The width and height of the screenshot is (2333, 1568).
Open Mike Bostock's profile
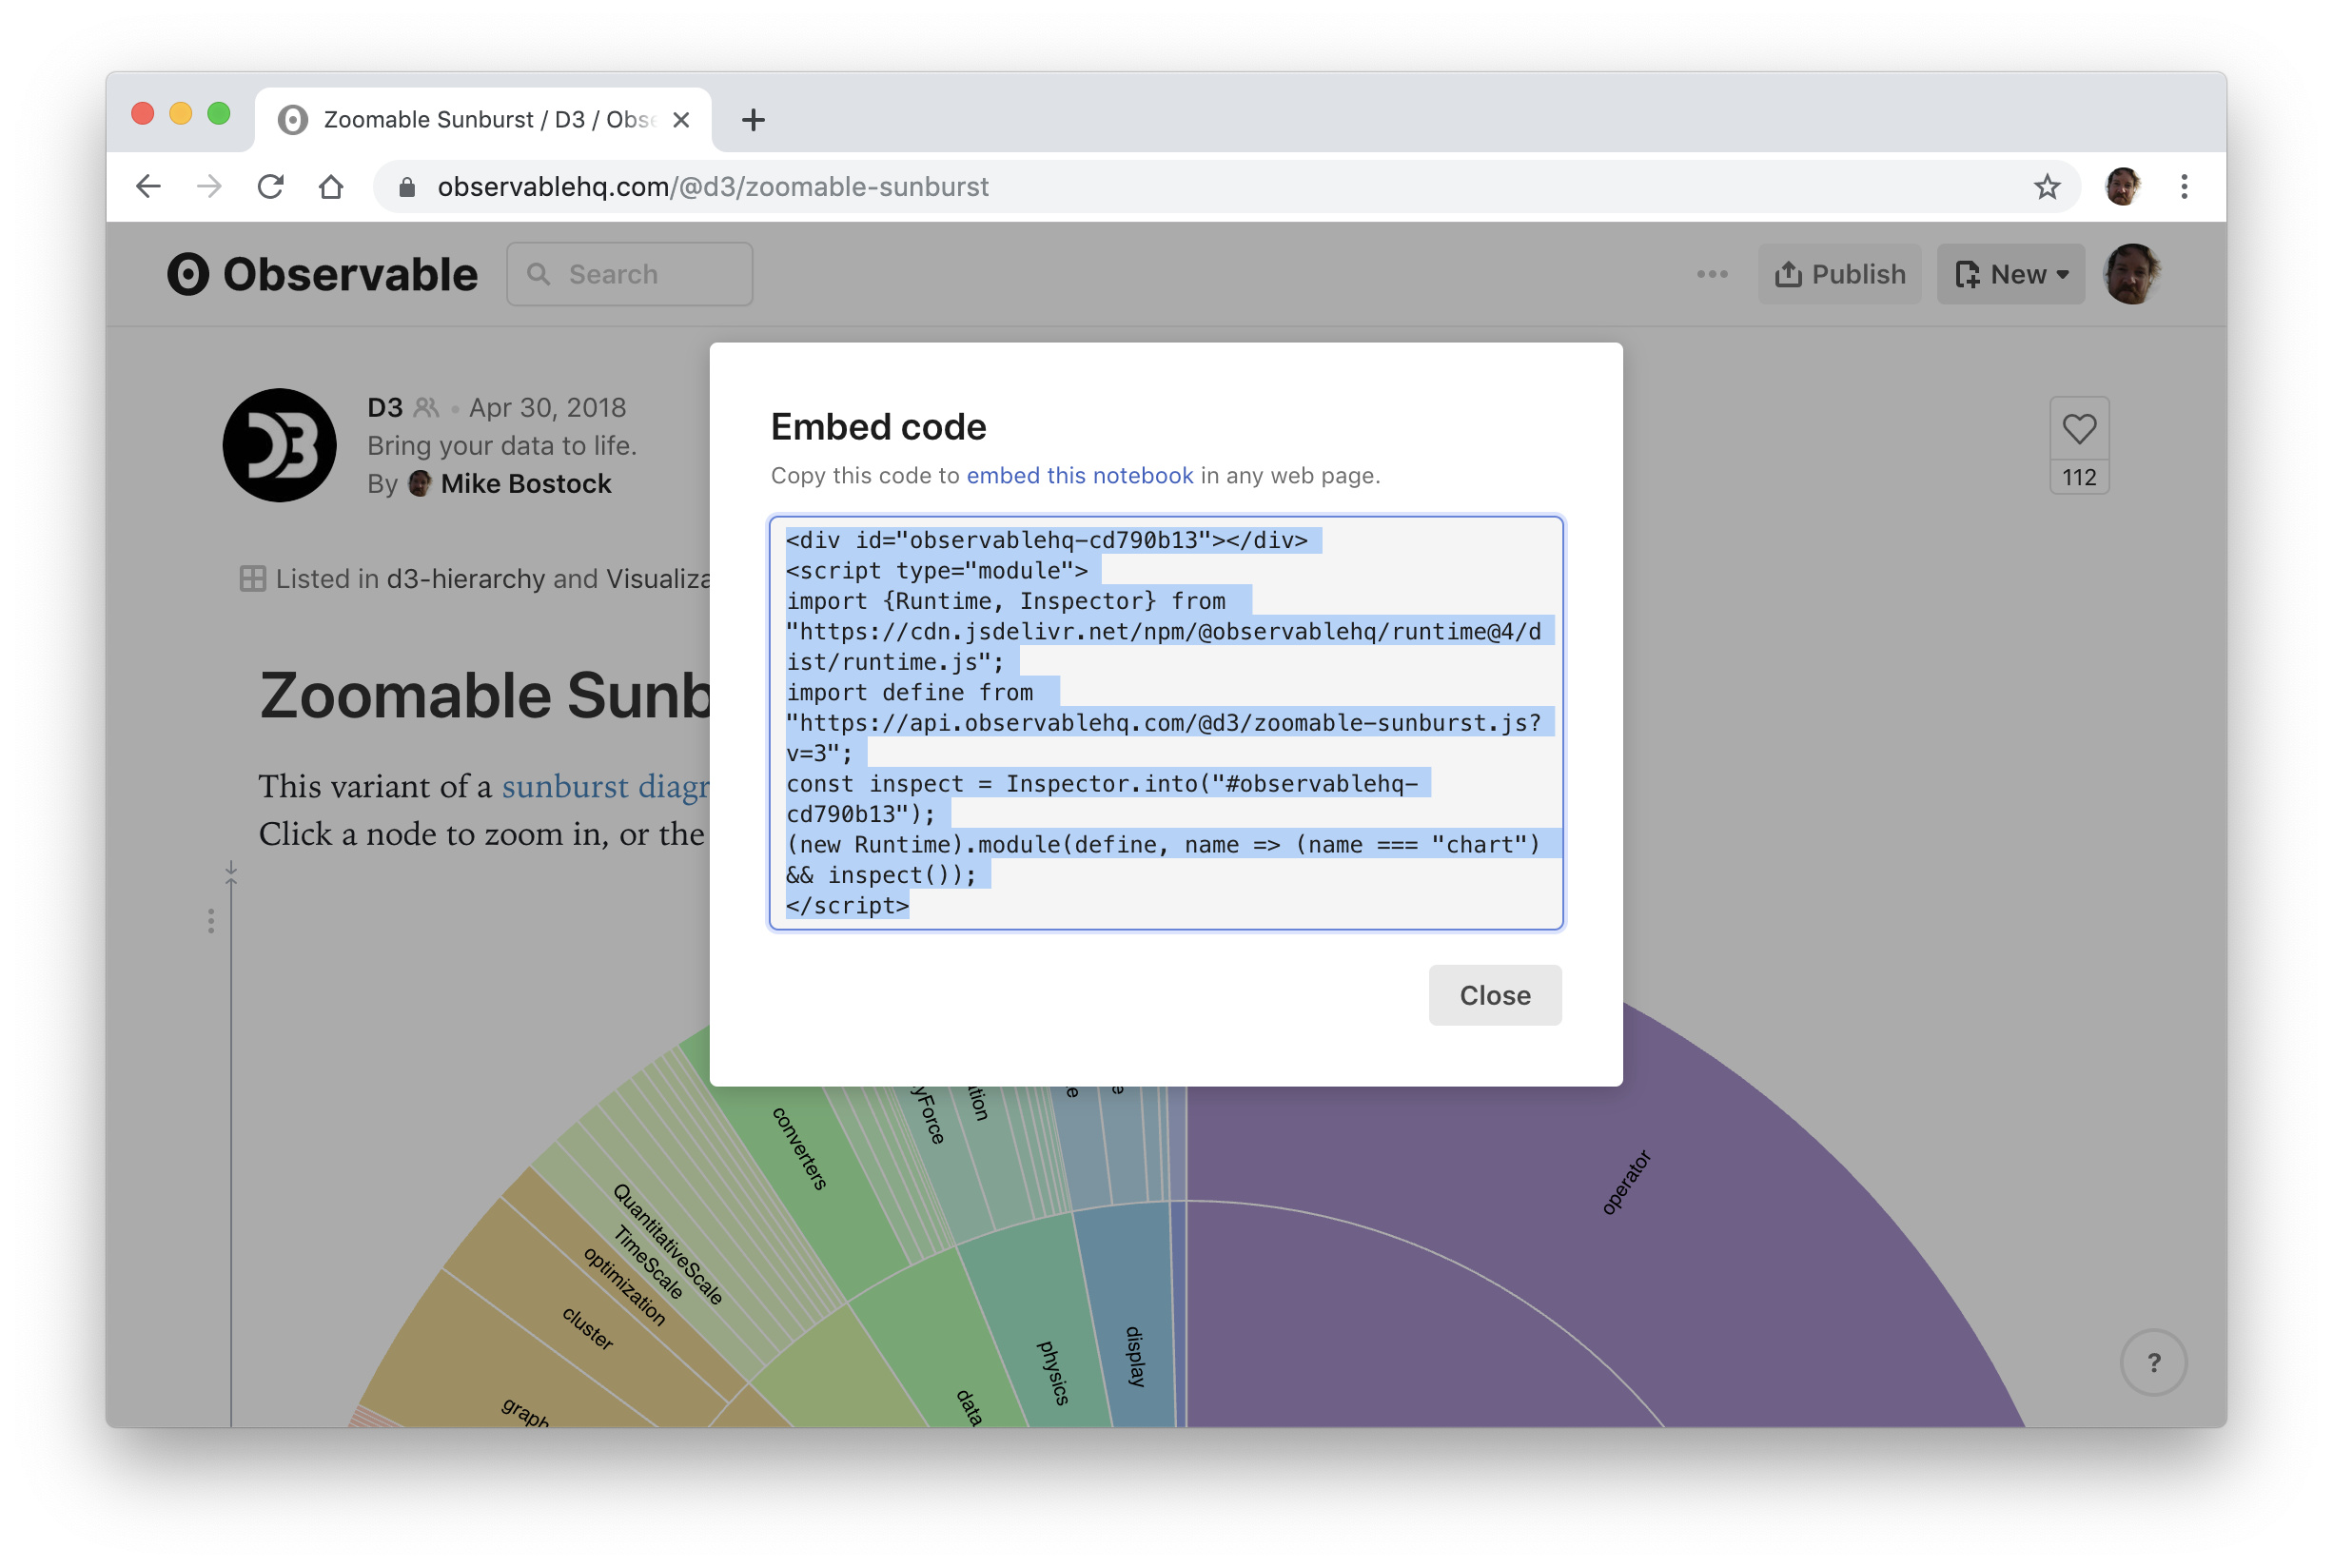[526, 484]
